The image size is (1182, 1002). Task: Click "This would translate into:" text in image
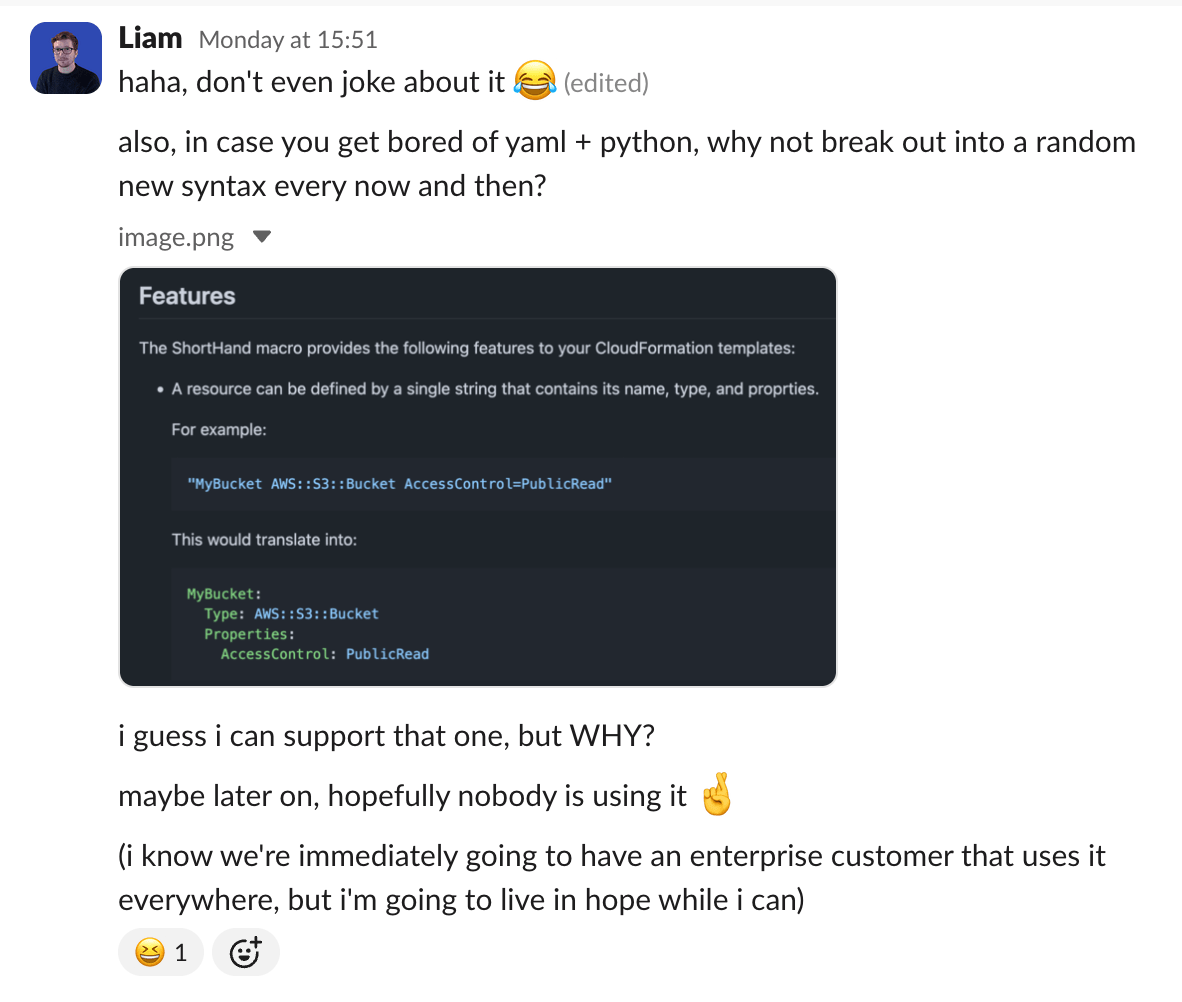click(x=264, y=539)
